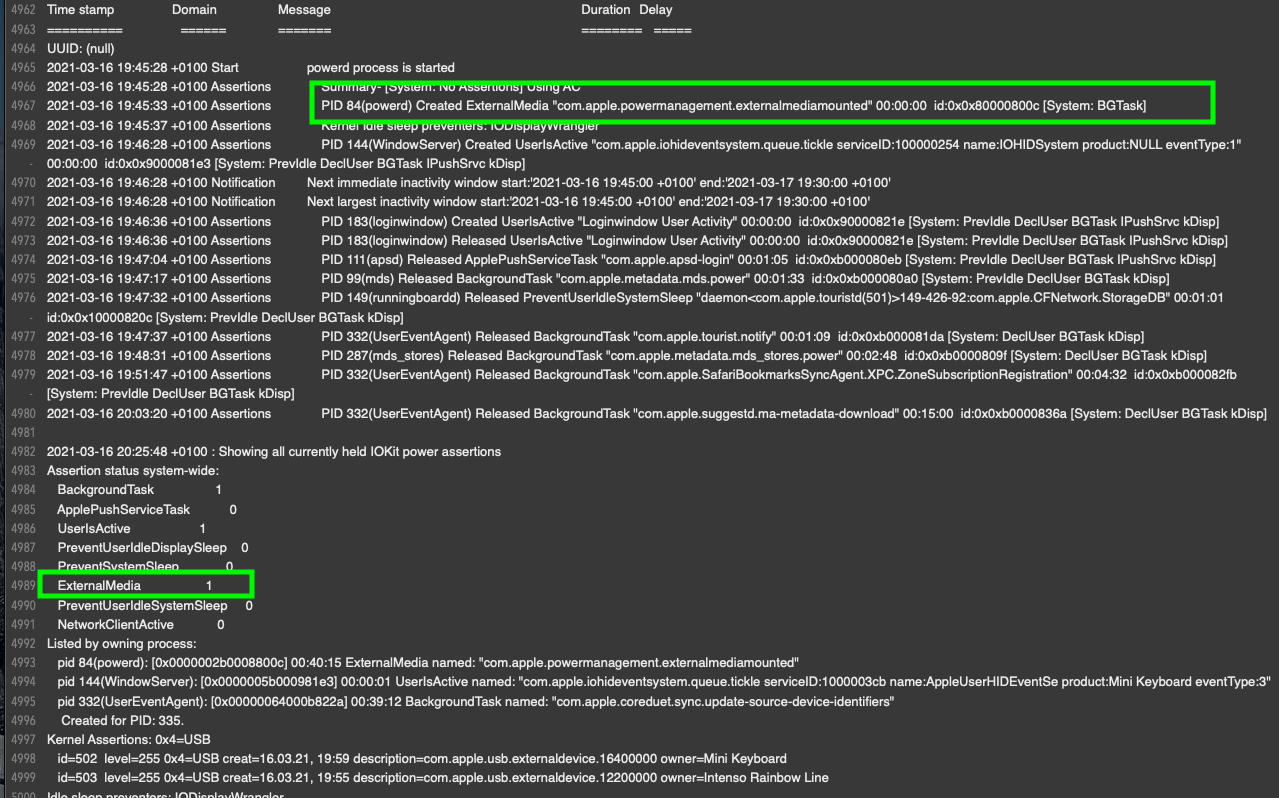Image resolution: width=1279 pixels, height=798 pixels.
Task: Click line number 4976 in the gutter
Action: [x=22, y=298]
